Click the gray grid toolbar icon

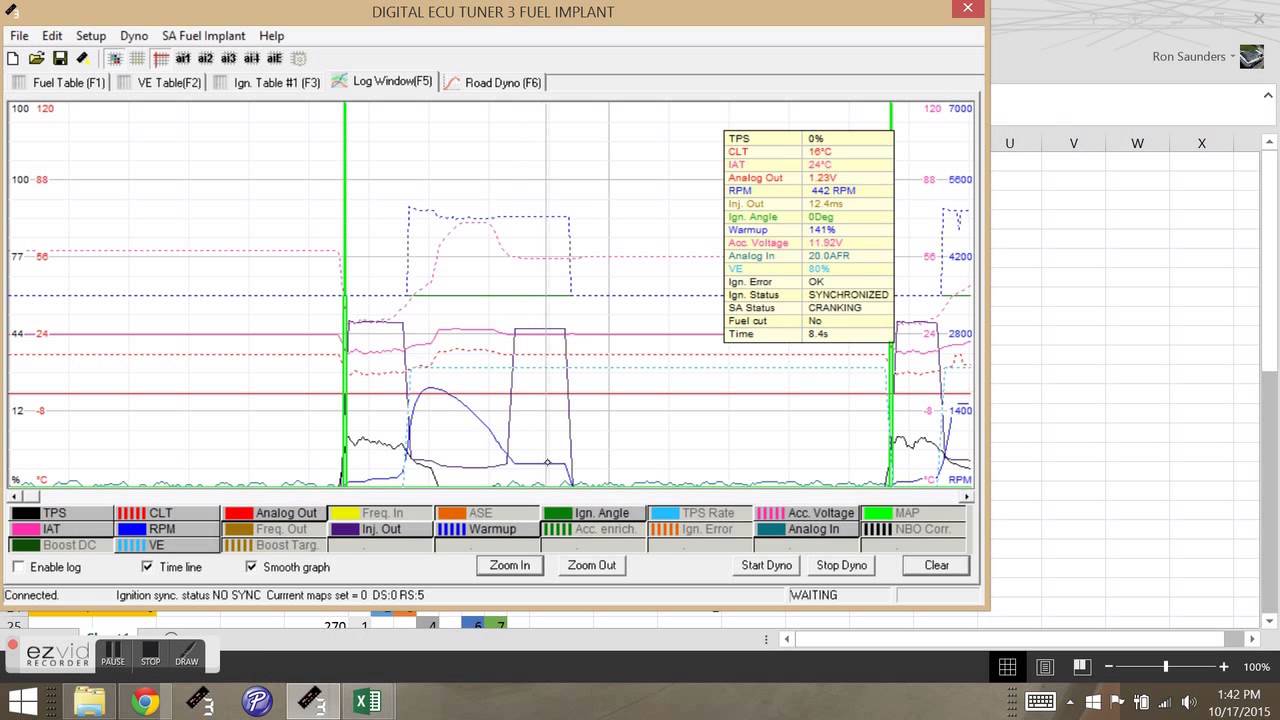click(137, 59)
